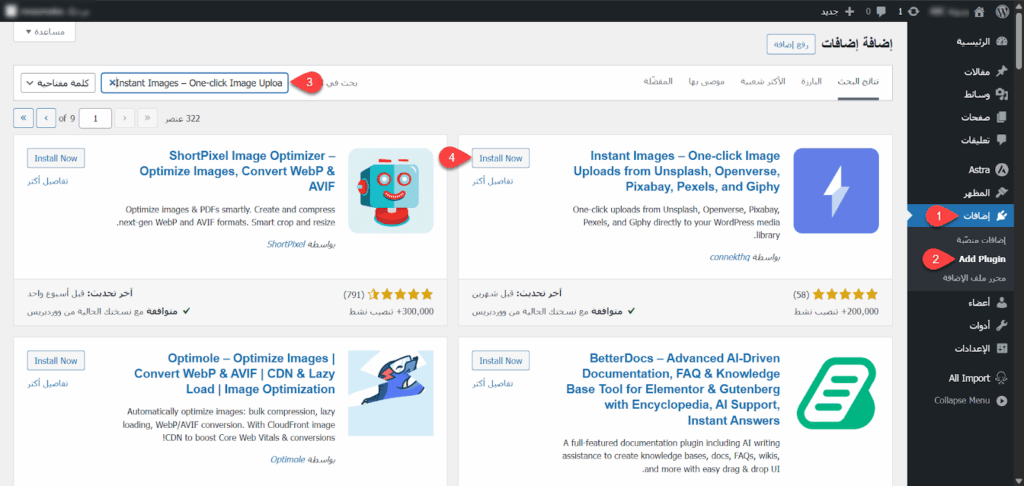
Task: Click the plus جديد new-content item
Action: [x=838, y=11]
